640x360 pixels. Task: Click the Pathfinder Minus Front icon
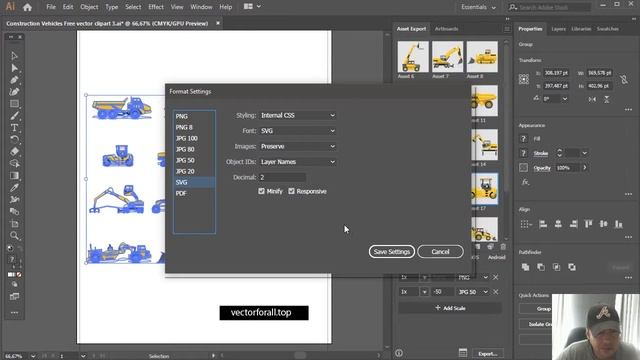click(x=541, y=267)
